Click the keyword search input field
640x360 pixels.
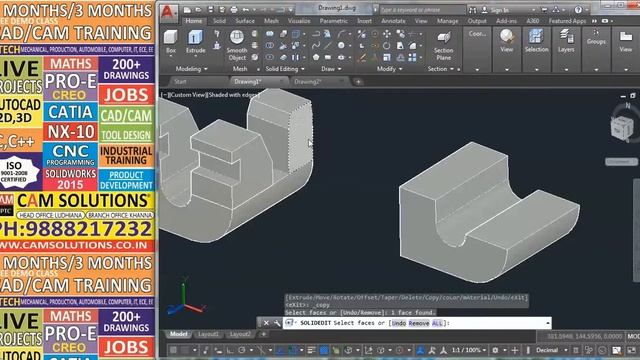click(422, 9)
